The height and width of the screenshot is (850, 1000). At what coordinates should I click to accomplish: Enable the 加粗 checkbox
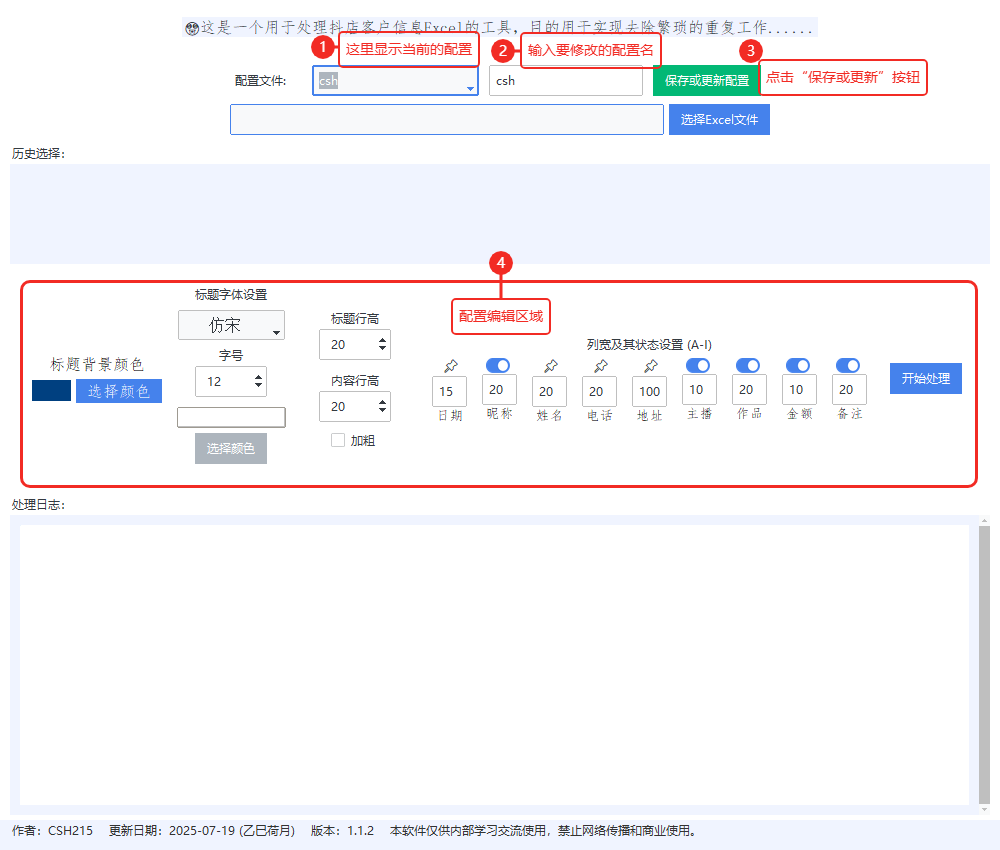pos(337,439)
